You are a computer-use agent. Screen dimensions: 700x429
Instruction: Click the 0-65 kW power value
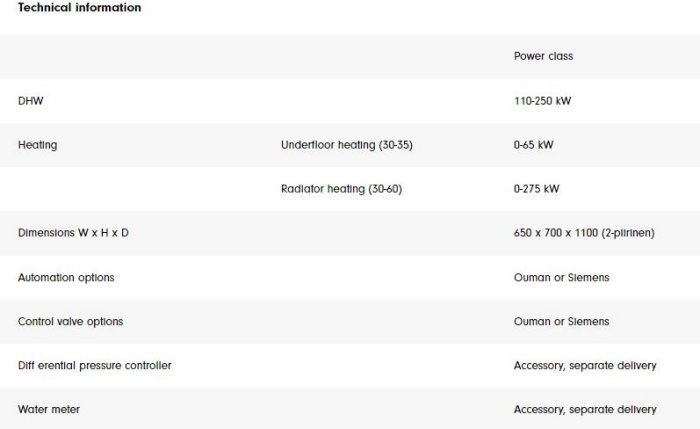click(x=533, y=145)
